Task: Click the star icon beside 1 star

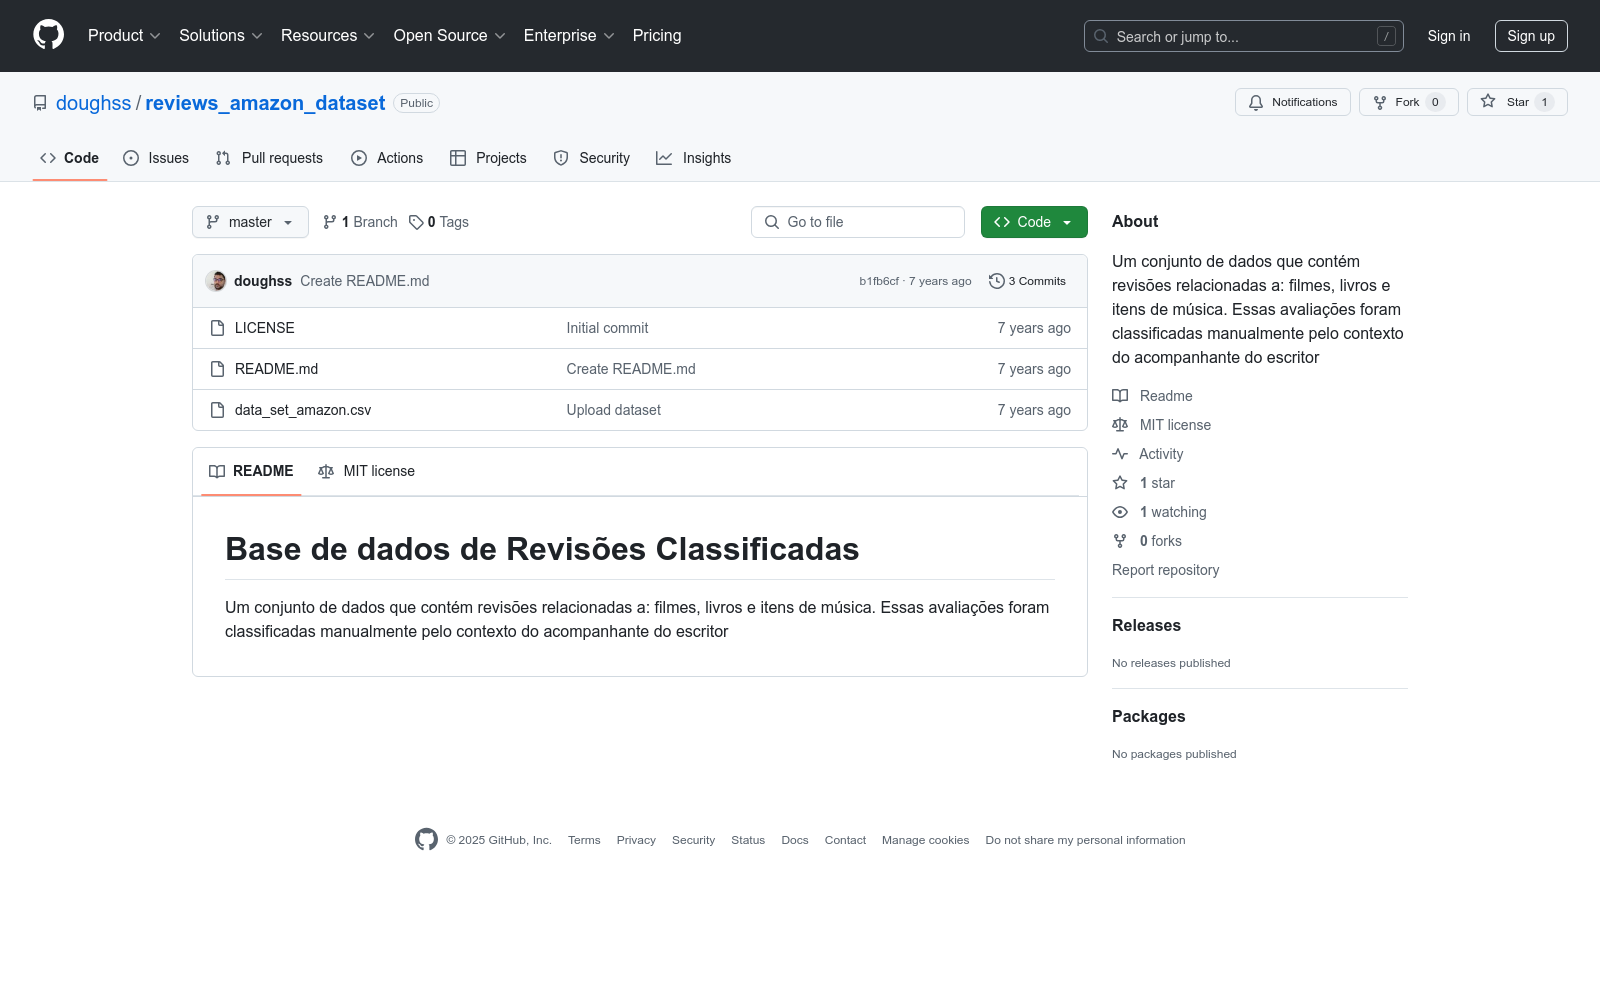Action: (x=1120, y=483)
